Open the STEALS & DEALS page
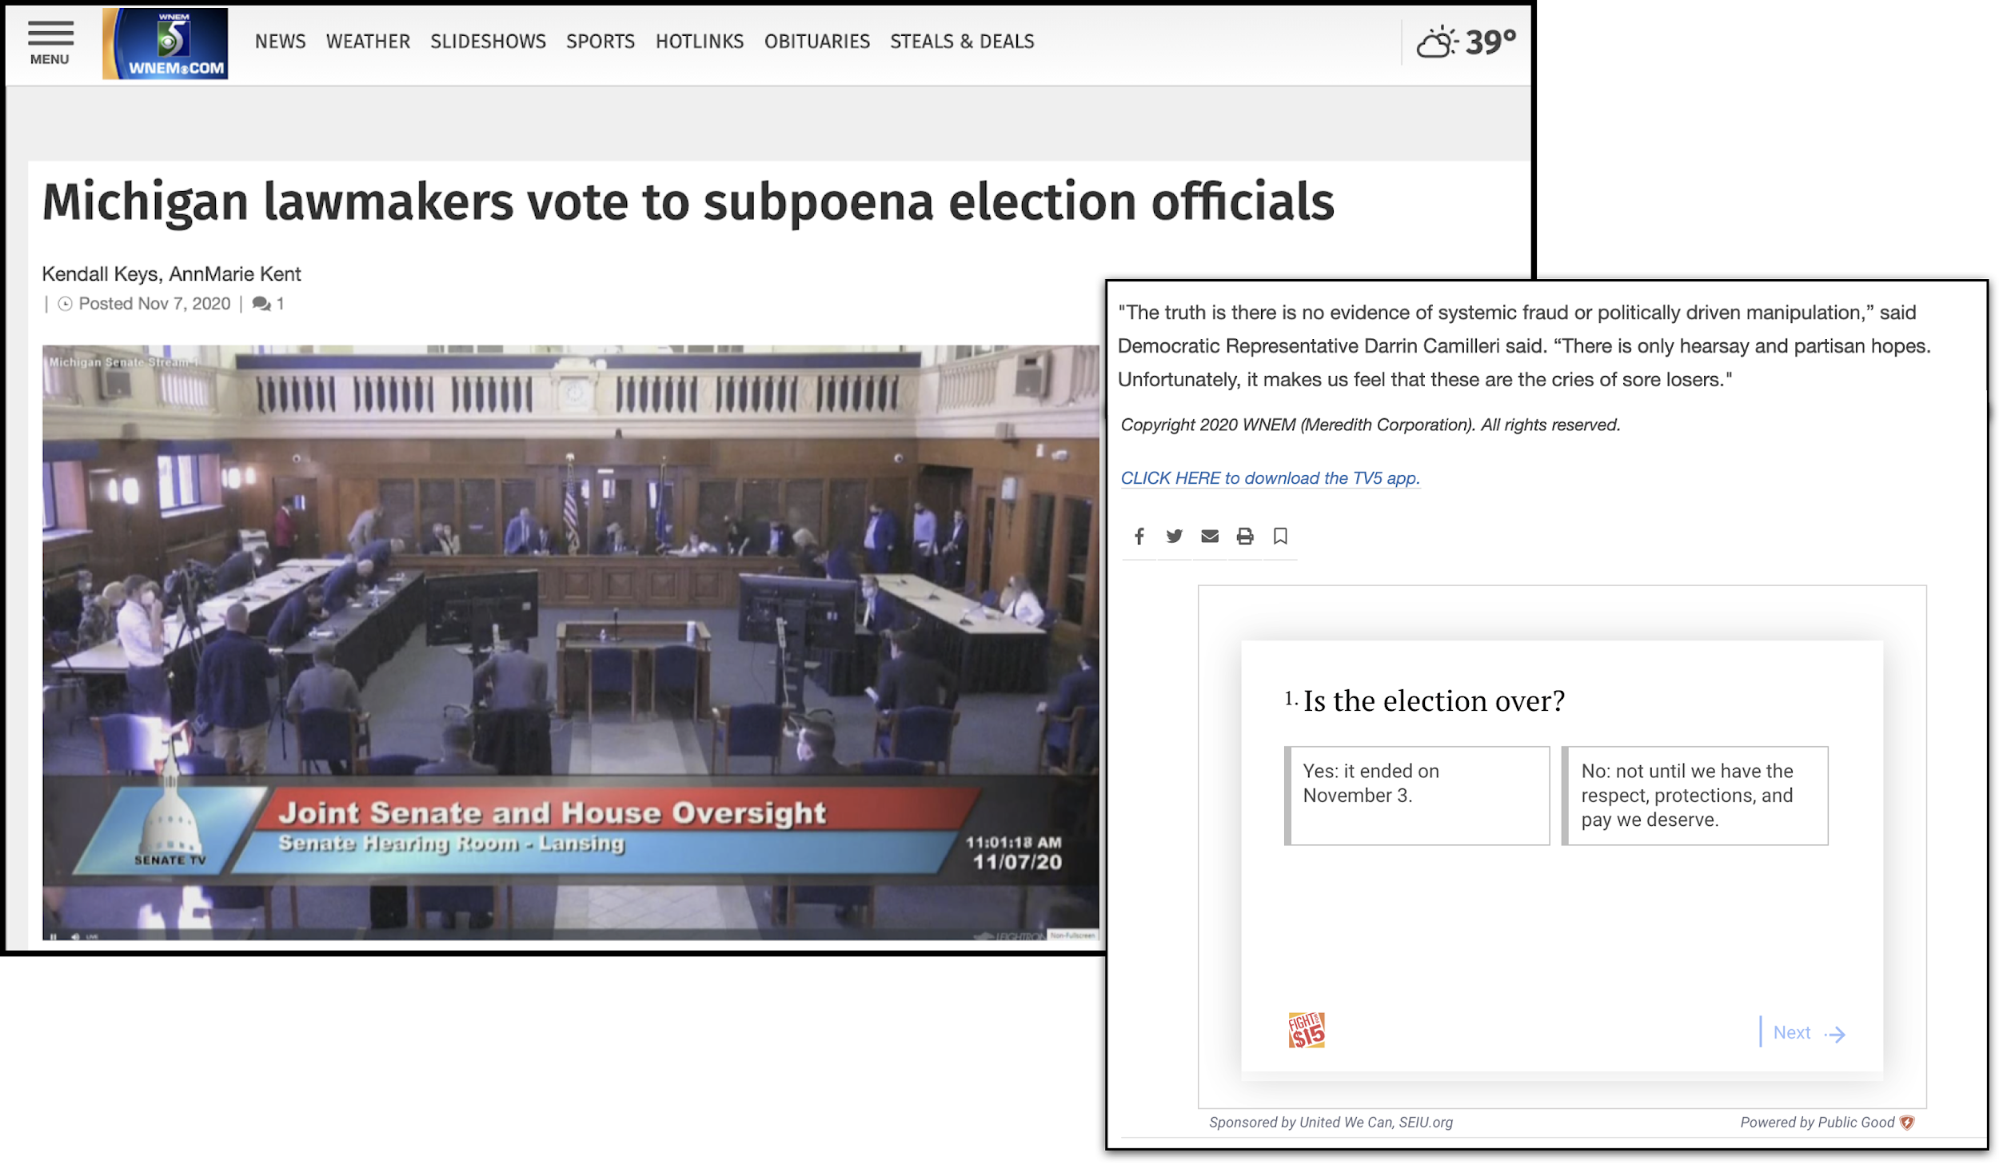Image resolution: width=1999 pixels, height=1163 pixels. 961,41
